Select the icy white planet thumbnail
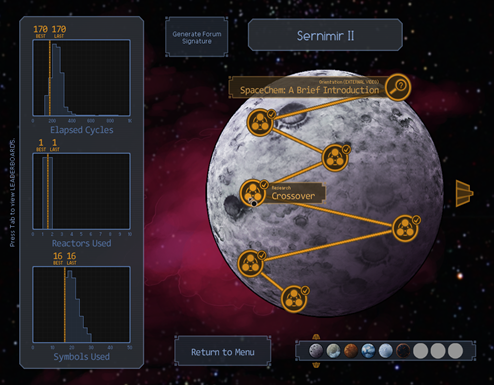The width and height of the screenshot is (494, 385). [385, 351]
